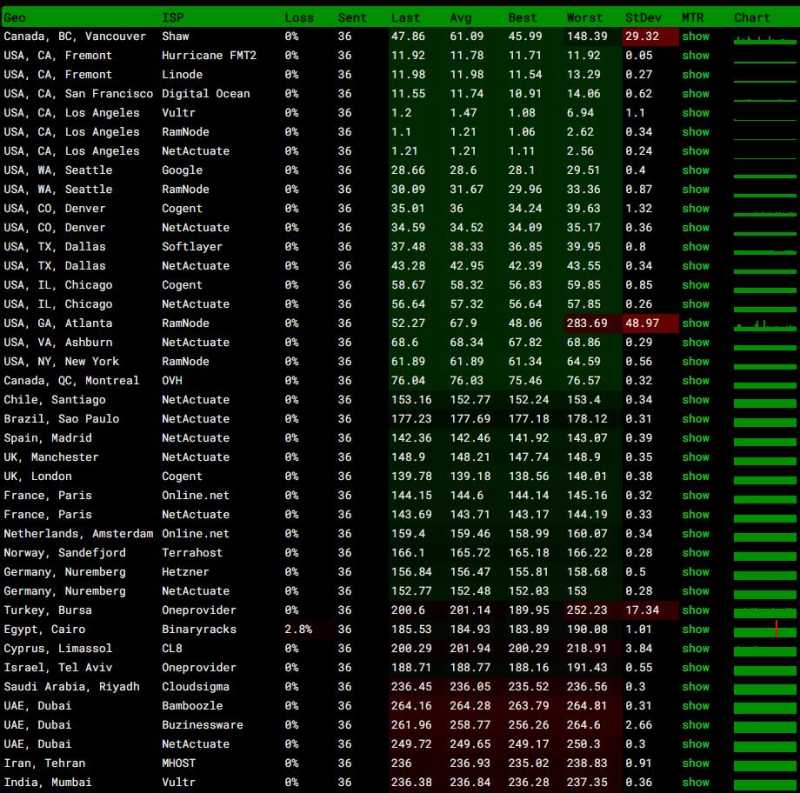
Task: Click the Loss column header
Action: [x=299, y=18]
